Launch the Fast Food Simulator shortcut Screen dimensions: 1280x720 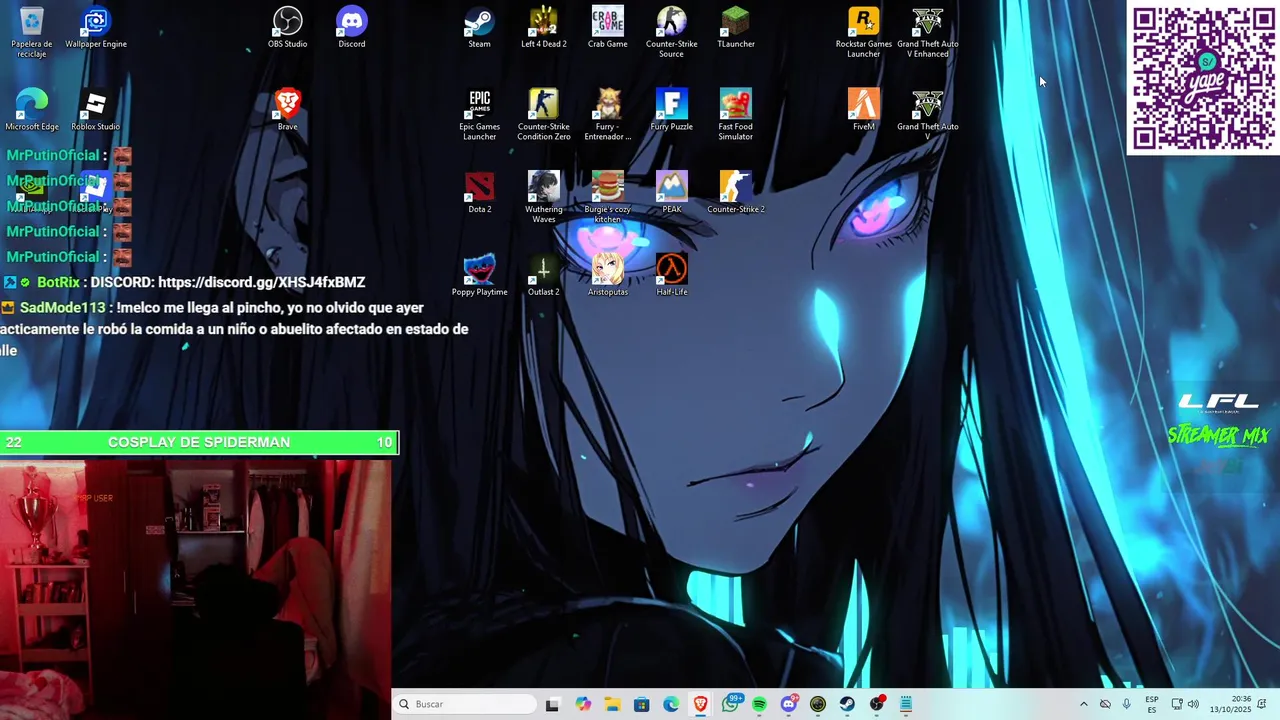736,115
